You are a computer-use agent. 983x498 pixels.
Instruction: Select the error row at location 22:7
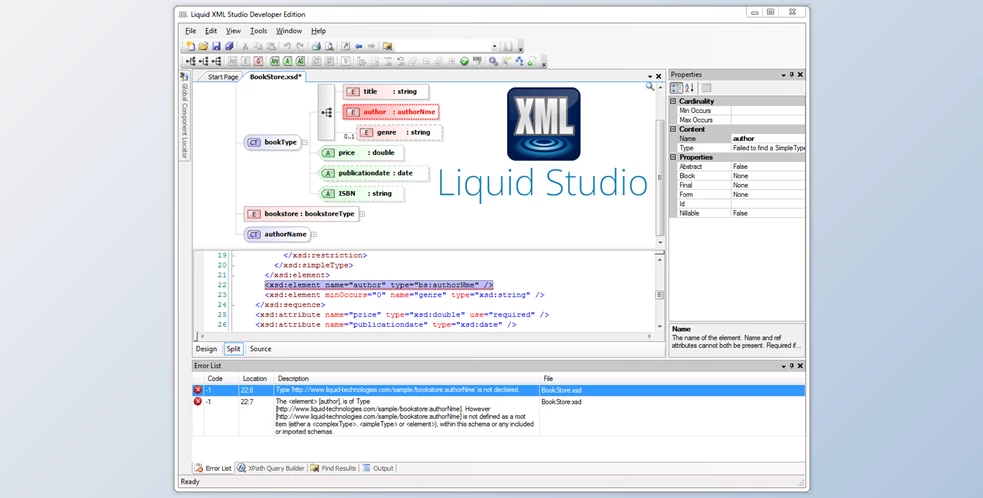click(498, 416)
